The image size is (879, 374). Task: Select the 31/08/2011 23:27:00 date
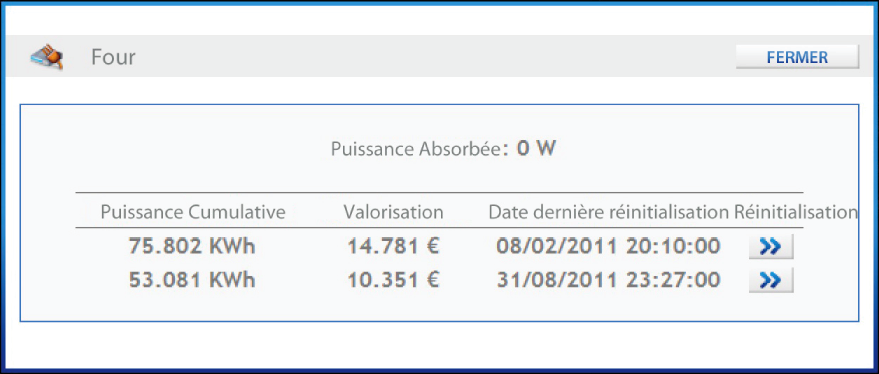click(x=608, y=280)
